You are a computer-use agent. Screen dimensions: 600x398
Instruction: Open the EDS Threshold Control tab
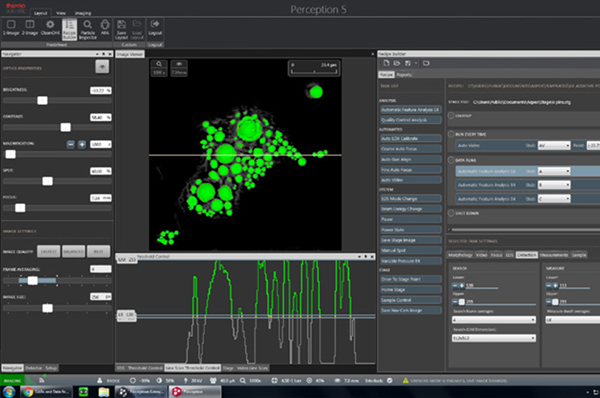coord(140,368)
